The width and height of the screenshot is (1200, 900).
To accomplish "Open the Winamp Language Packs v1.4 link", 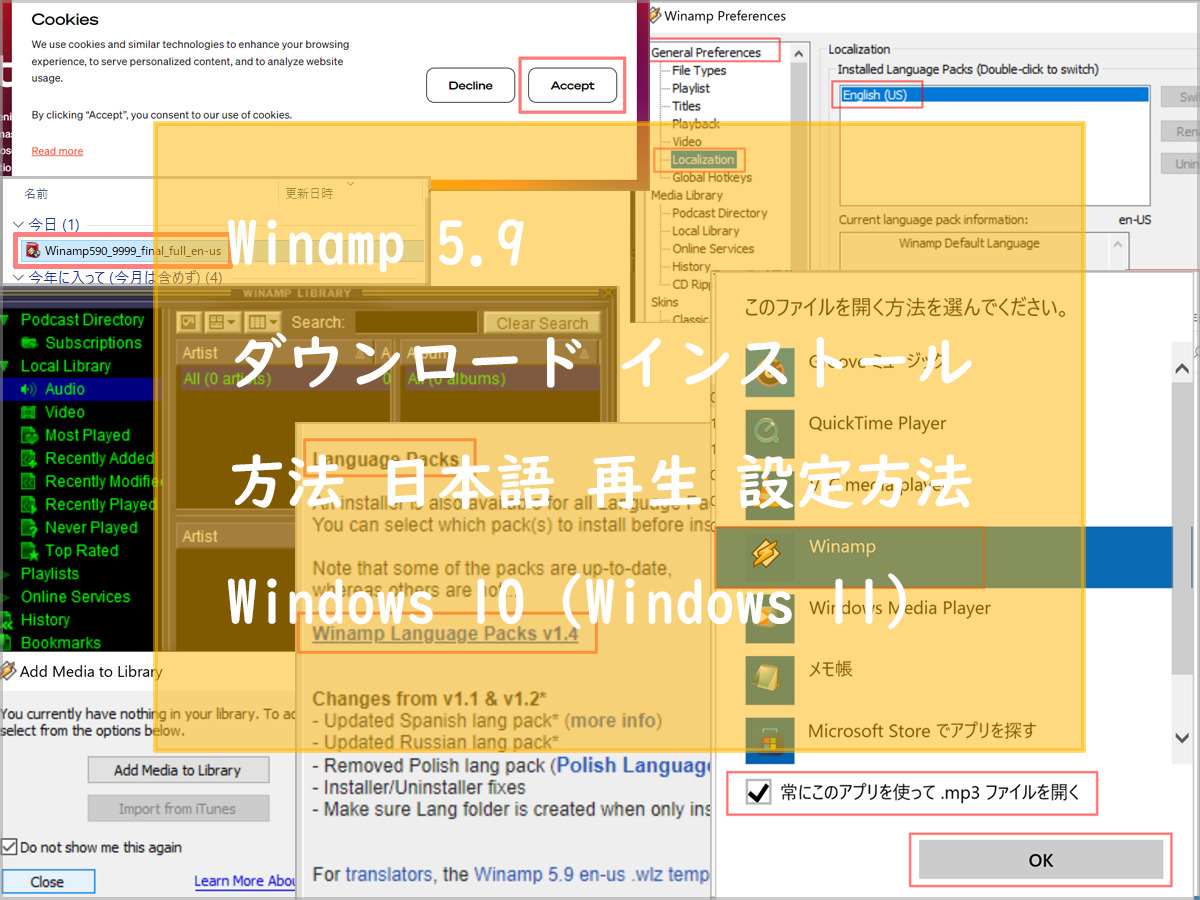I will (x=445, y=634).
